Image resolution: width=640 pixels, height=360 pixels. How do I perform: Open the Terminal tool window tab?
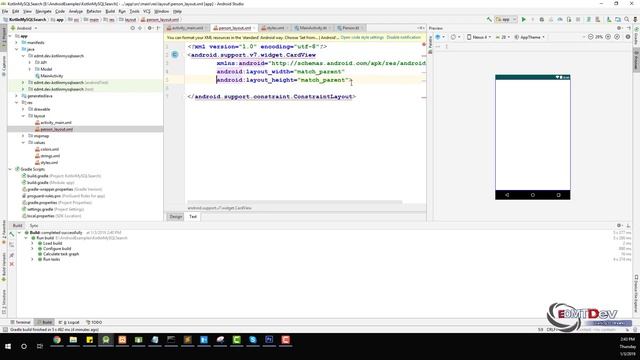click(20, 322)
